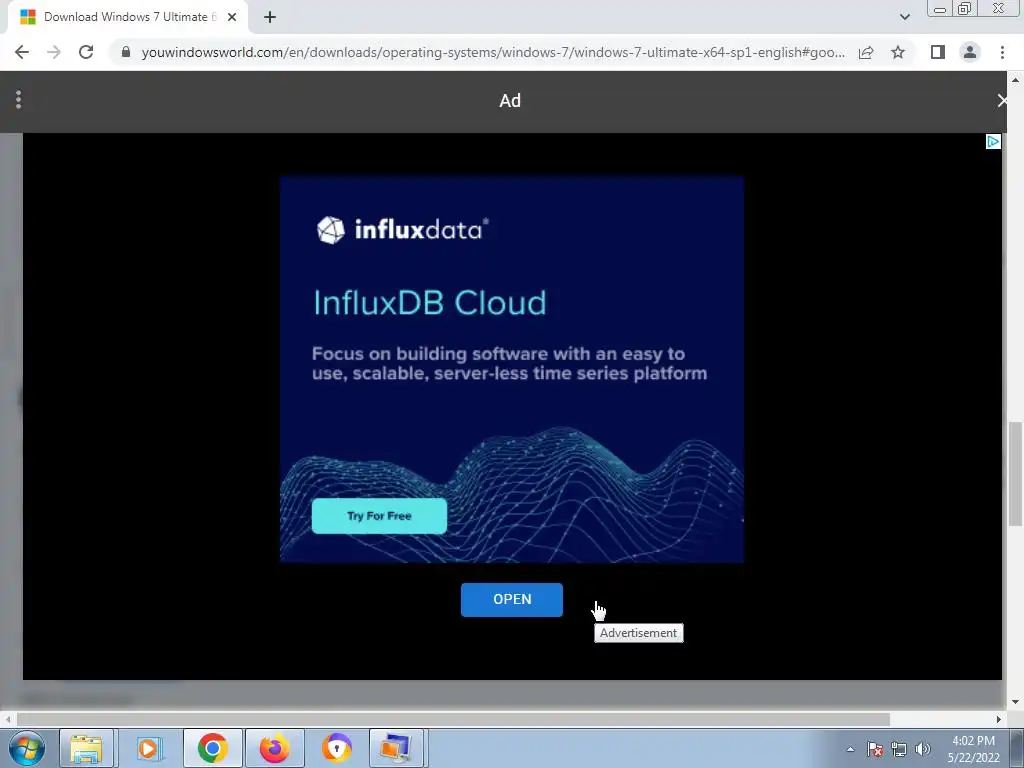Click the scroll down arrow
The image size is (1024, 768).
tap(1015, 702)
